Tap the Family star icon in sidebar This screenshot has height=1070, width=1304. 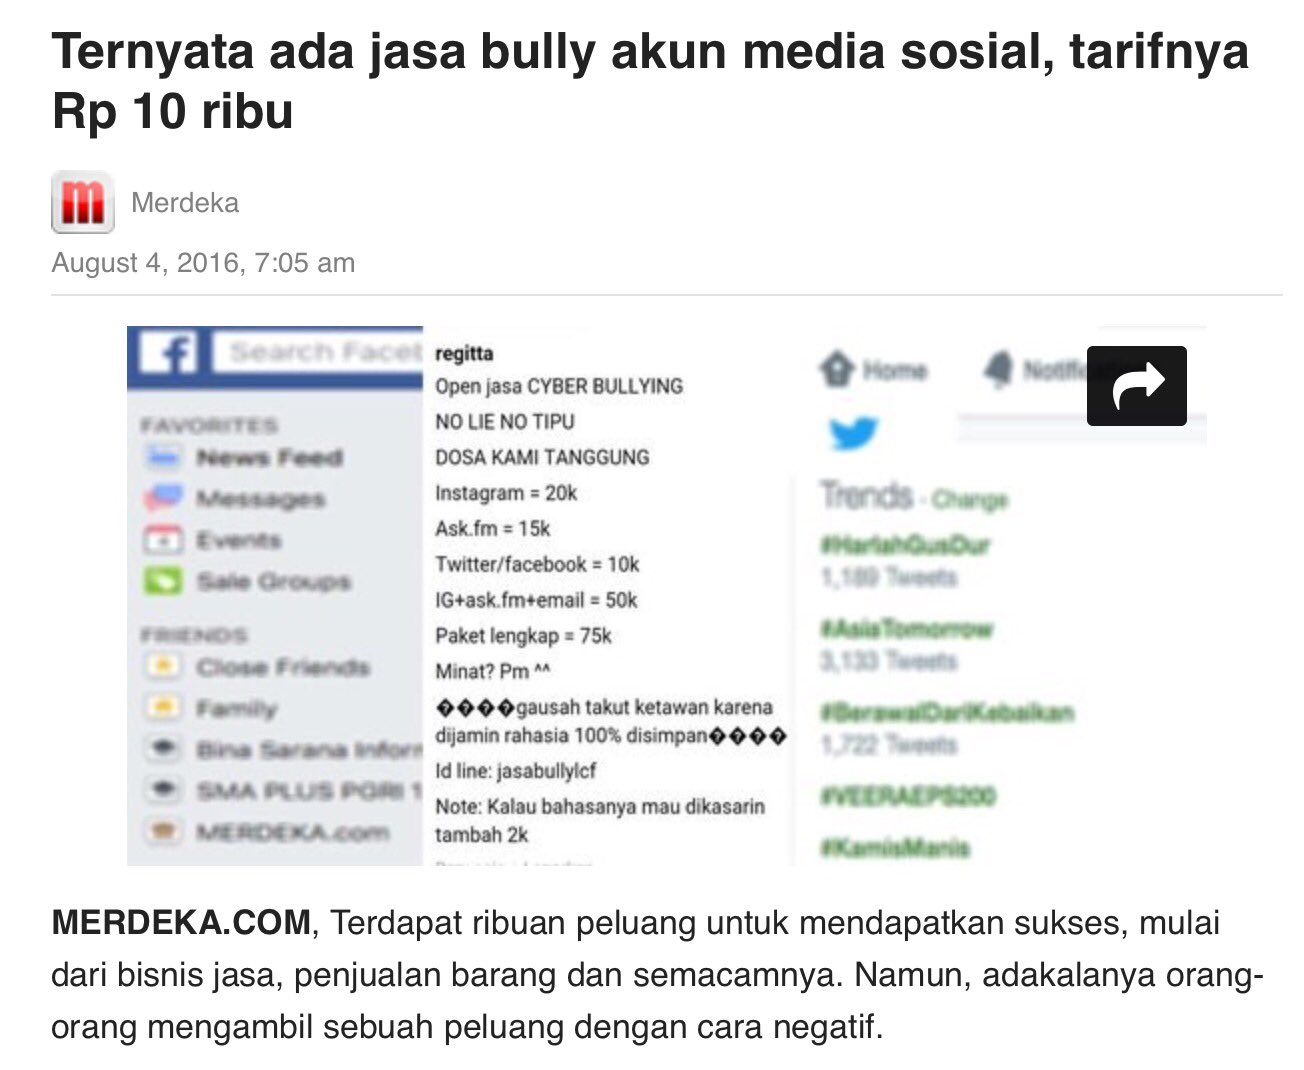tap(163, 708)
